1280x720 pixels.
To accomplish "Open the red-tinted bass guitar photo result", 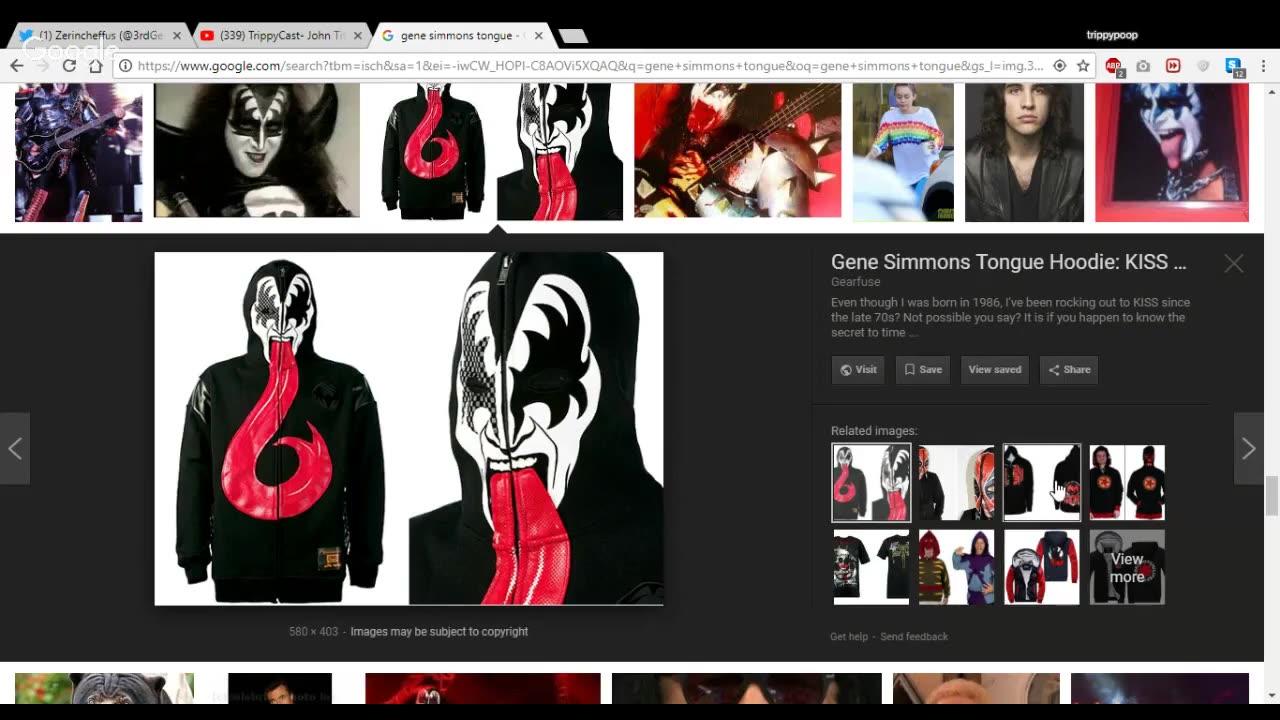I will click(737, 150).
